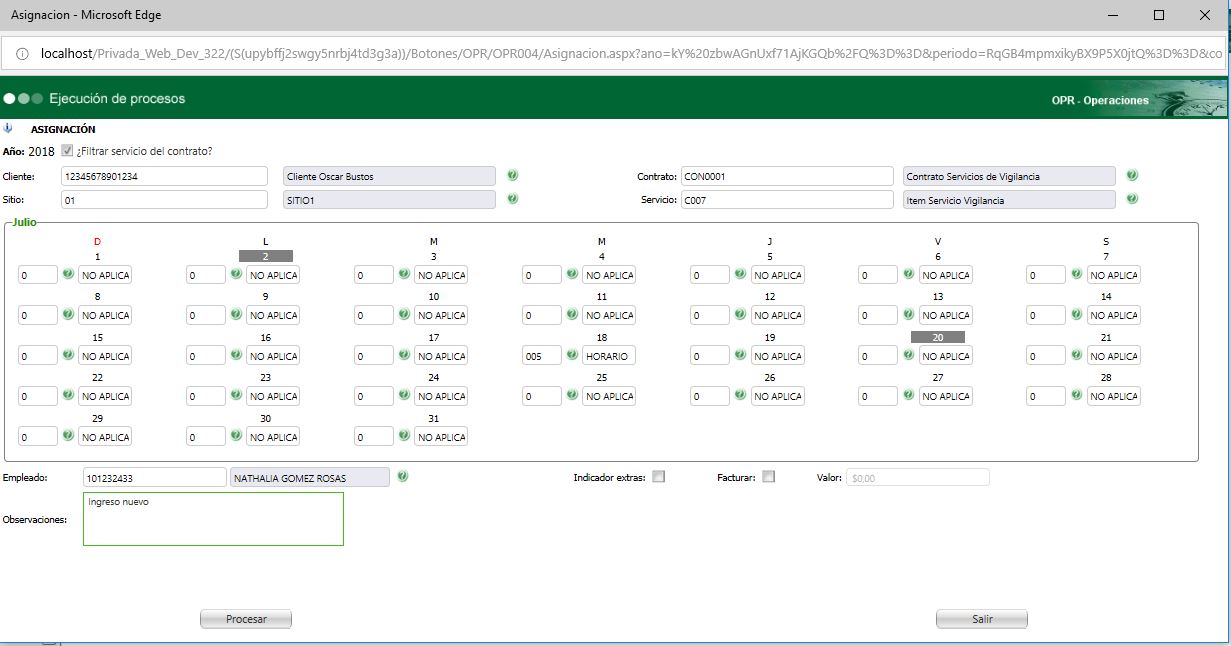
Task: Click day 18 code field showing 005
Action: [x=541, y=356]
